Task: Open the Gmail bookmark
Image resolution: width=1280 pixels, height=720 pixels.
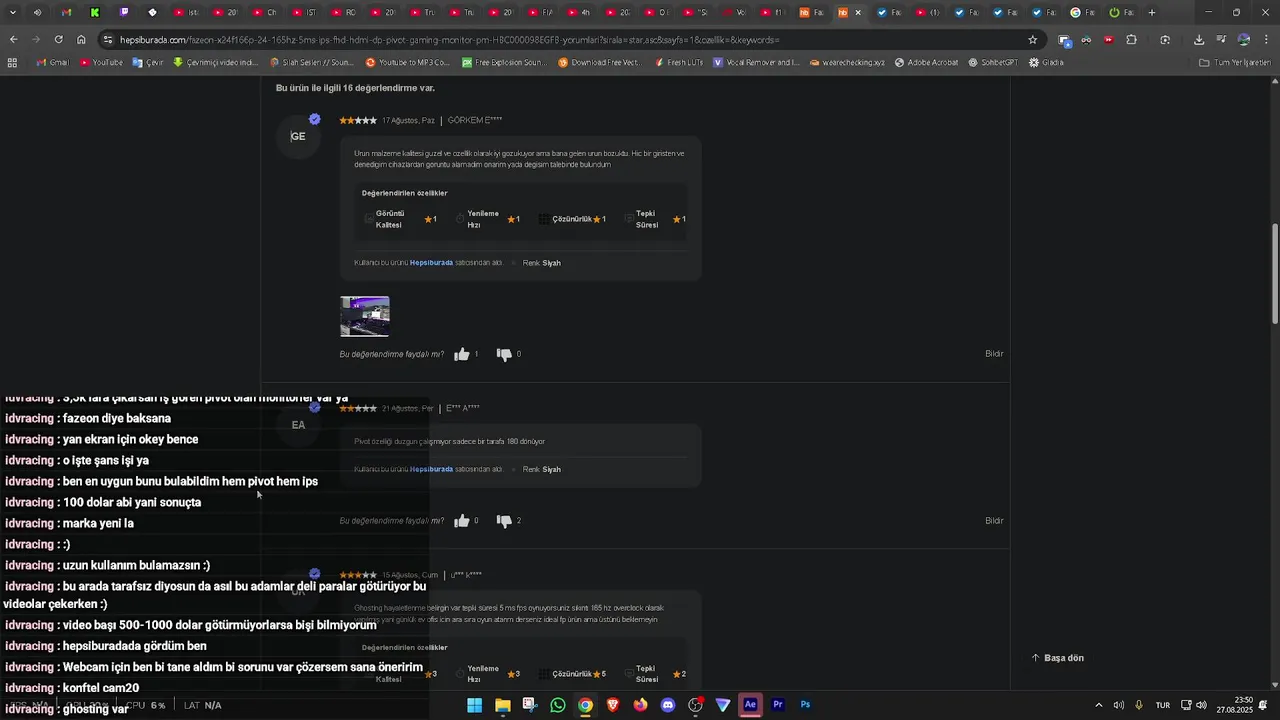Action: [52, 62]
